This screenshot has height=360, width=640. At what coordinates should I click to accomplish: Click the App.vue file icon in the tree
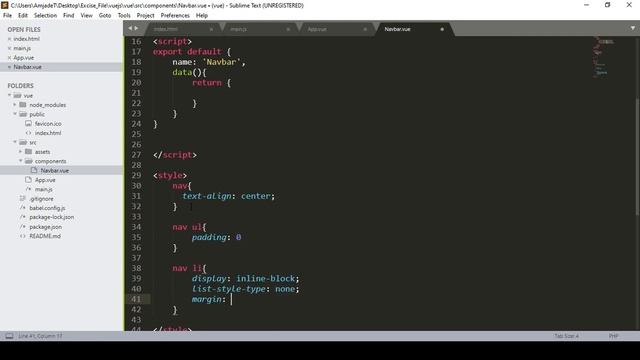29,180
